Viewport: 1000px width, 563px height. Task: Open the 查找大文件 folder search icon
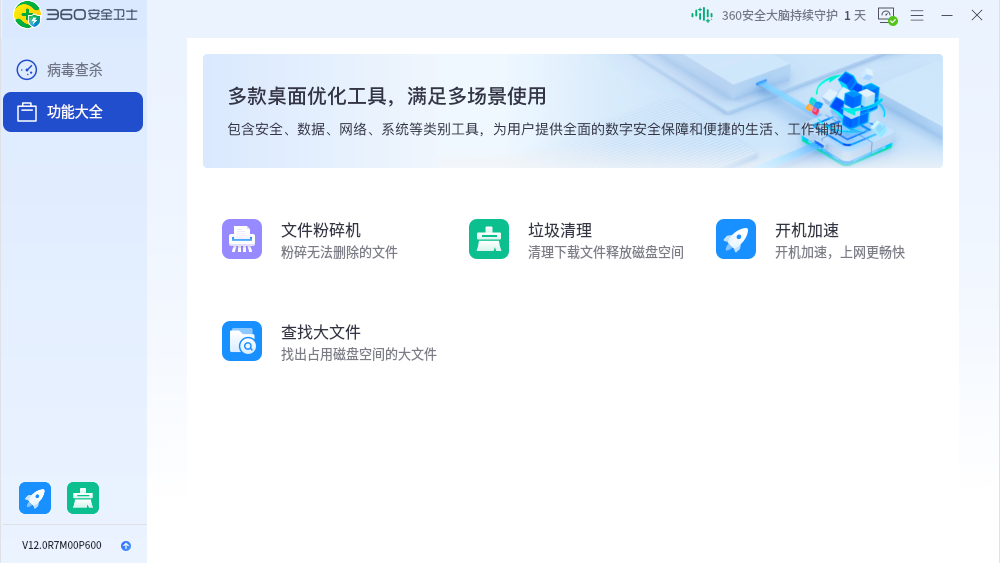tap(242, 341)
